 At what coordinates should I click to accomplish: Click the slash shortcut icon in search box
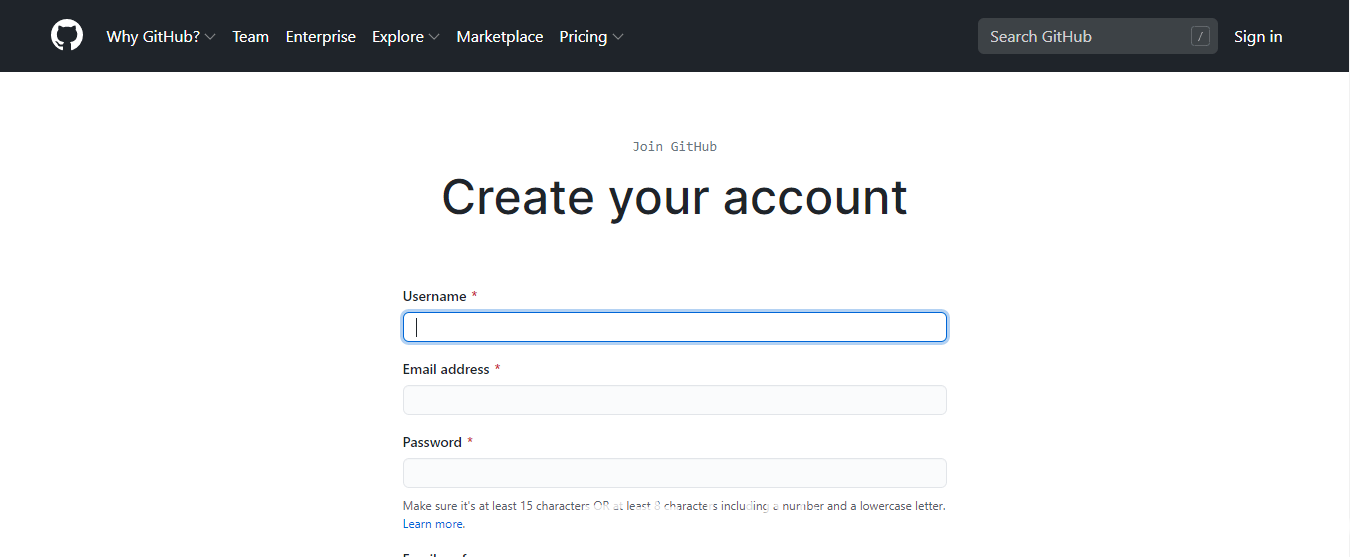(x=1200, y=37)
